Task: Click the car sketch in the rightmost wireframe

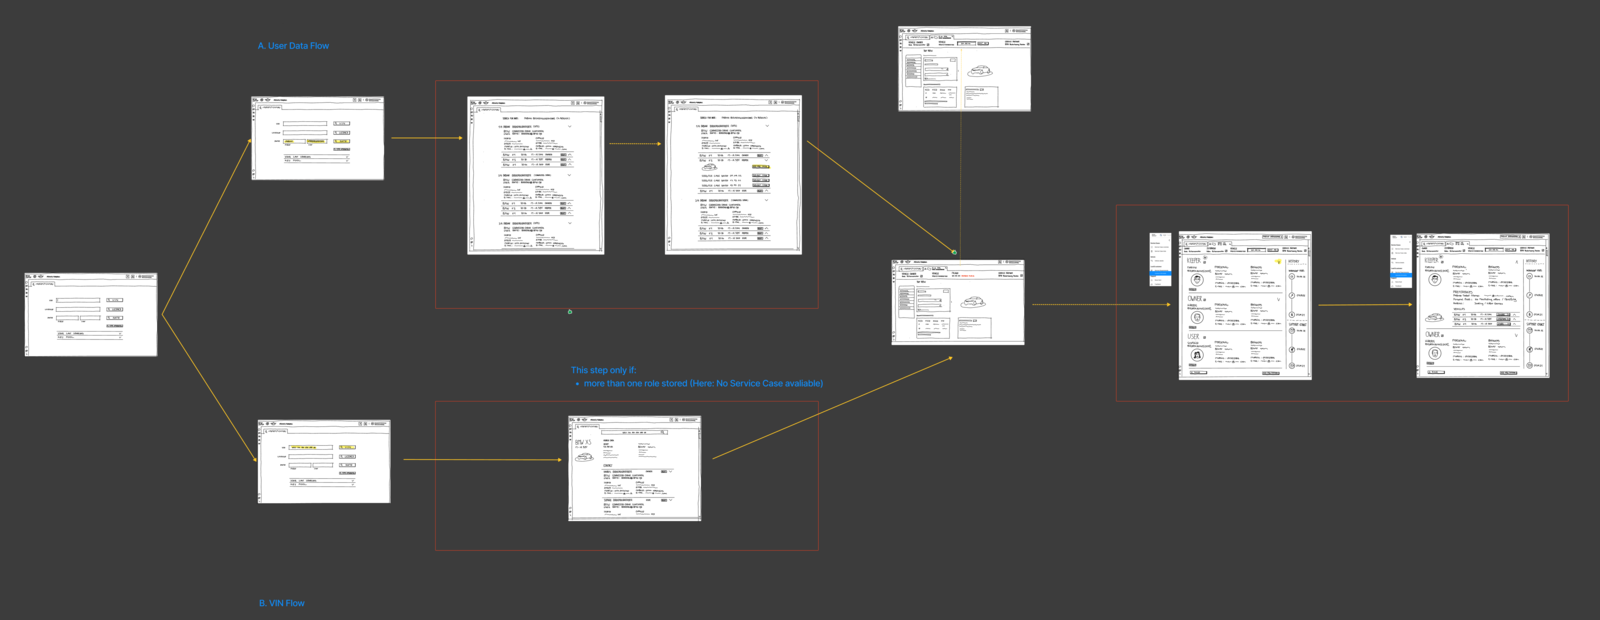Action: [x=1434, y=317]
